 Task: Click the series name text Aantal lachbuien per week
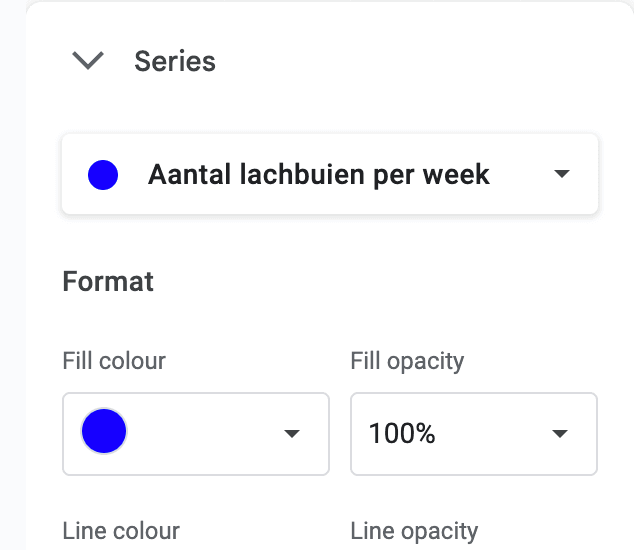[x=319, y=175]
